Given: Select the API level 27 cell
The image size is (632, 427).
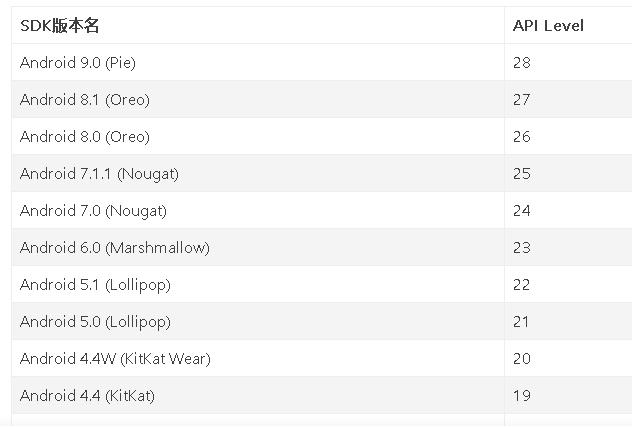Looking at the screenshot, I should click(521, 100).
